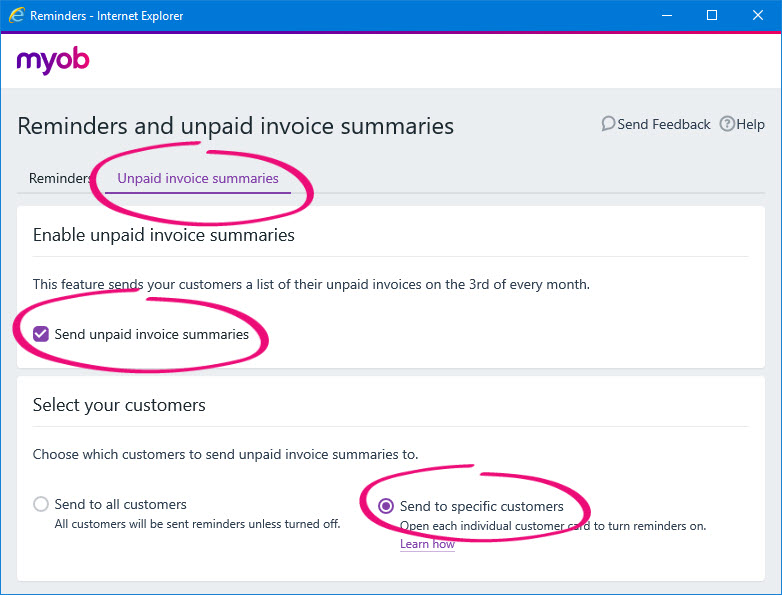Click the 'Select your customers' section heading
The height and width of the screenshot is (595, 782).
click(x=119, y=405)
